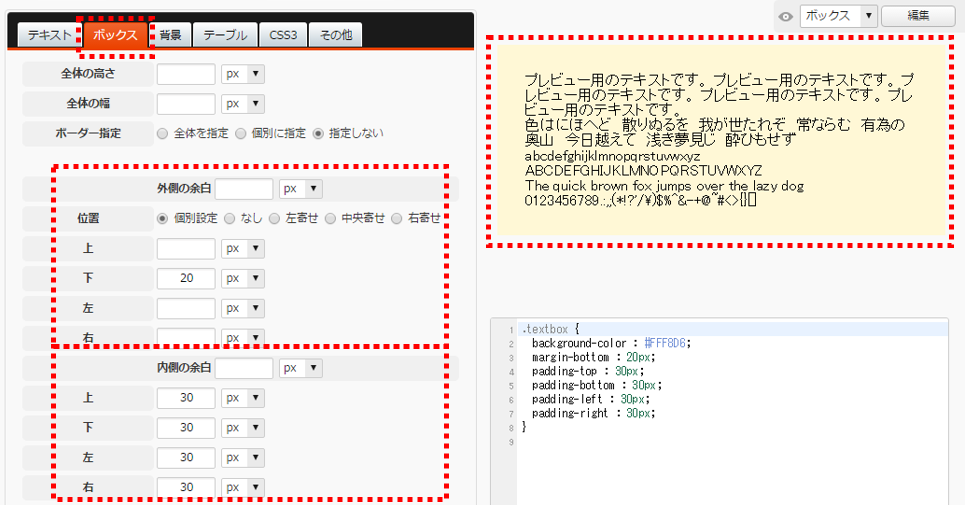Open the CSS3 tab
The width and height of the screenshot is (965, 505).
(x=283, y=35)
